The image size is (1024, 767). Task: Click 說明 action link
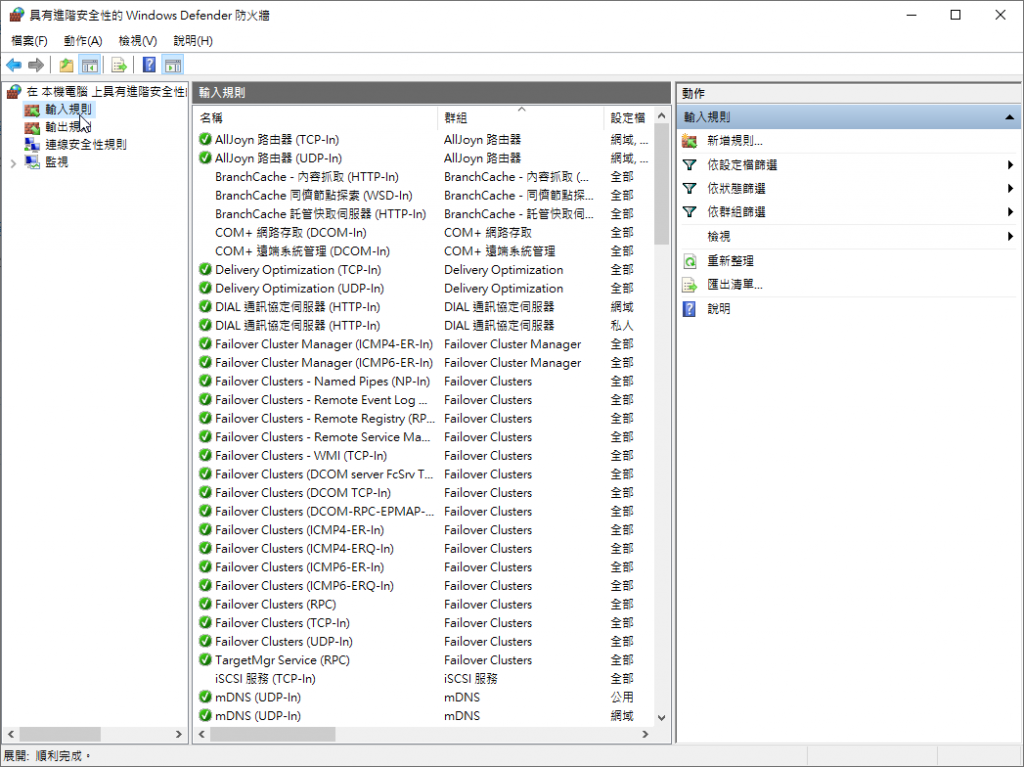(x=718, y=308)
